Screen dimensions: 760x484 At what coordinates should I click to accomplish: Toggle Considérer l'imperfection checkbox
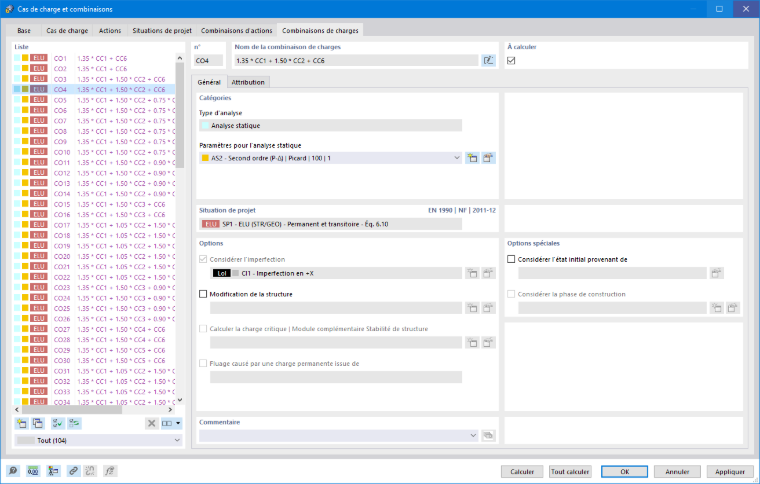(203, 259)
